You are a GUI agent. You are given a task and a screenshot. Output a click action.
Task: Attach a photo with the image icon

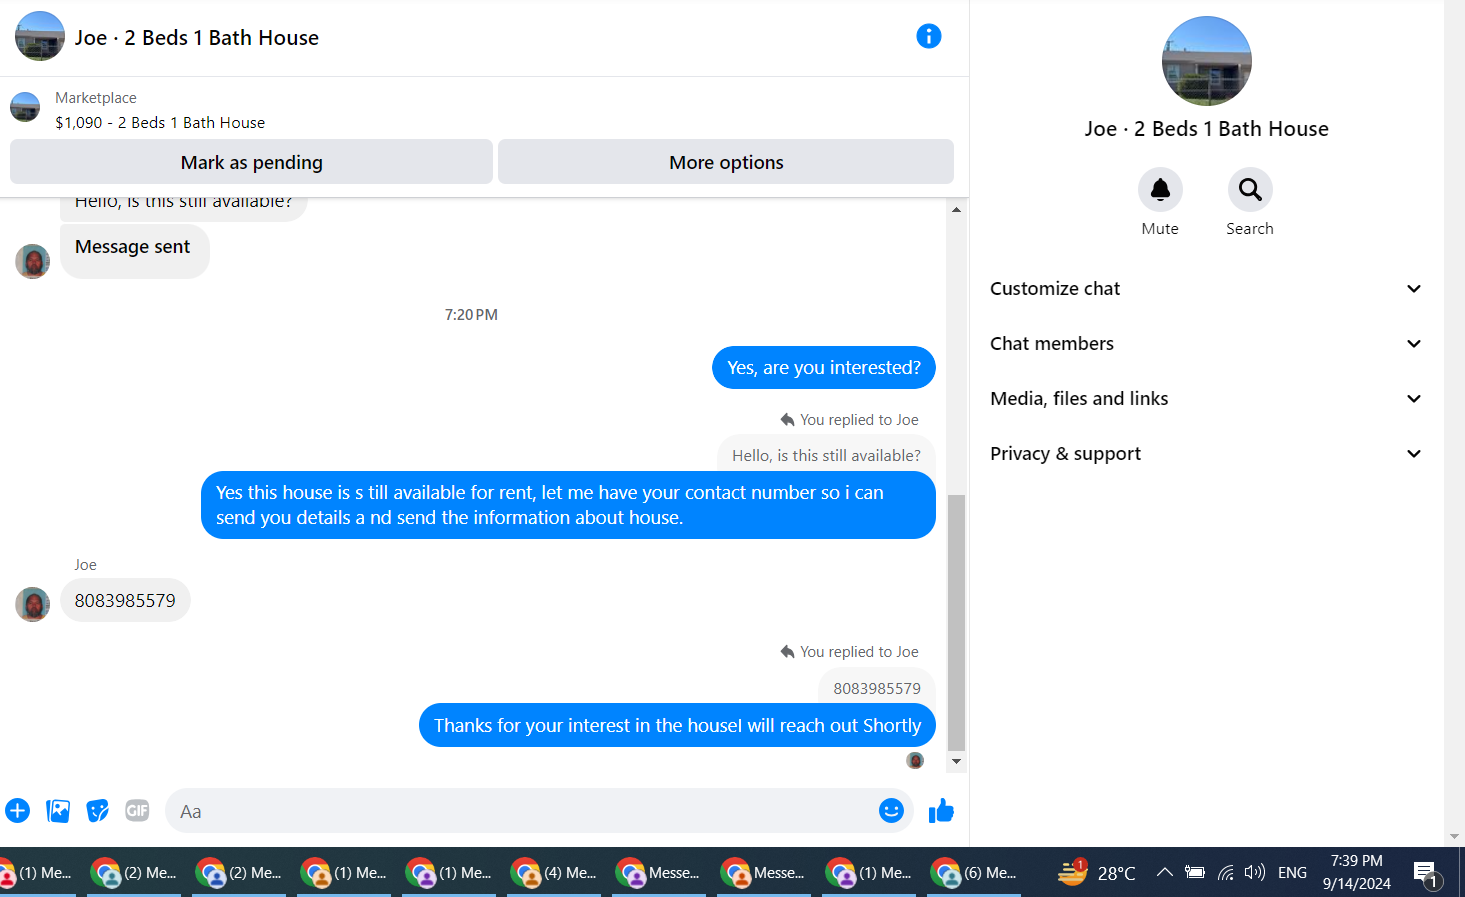tap(58, 811)
